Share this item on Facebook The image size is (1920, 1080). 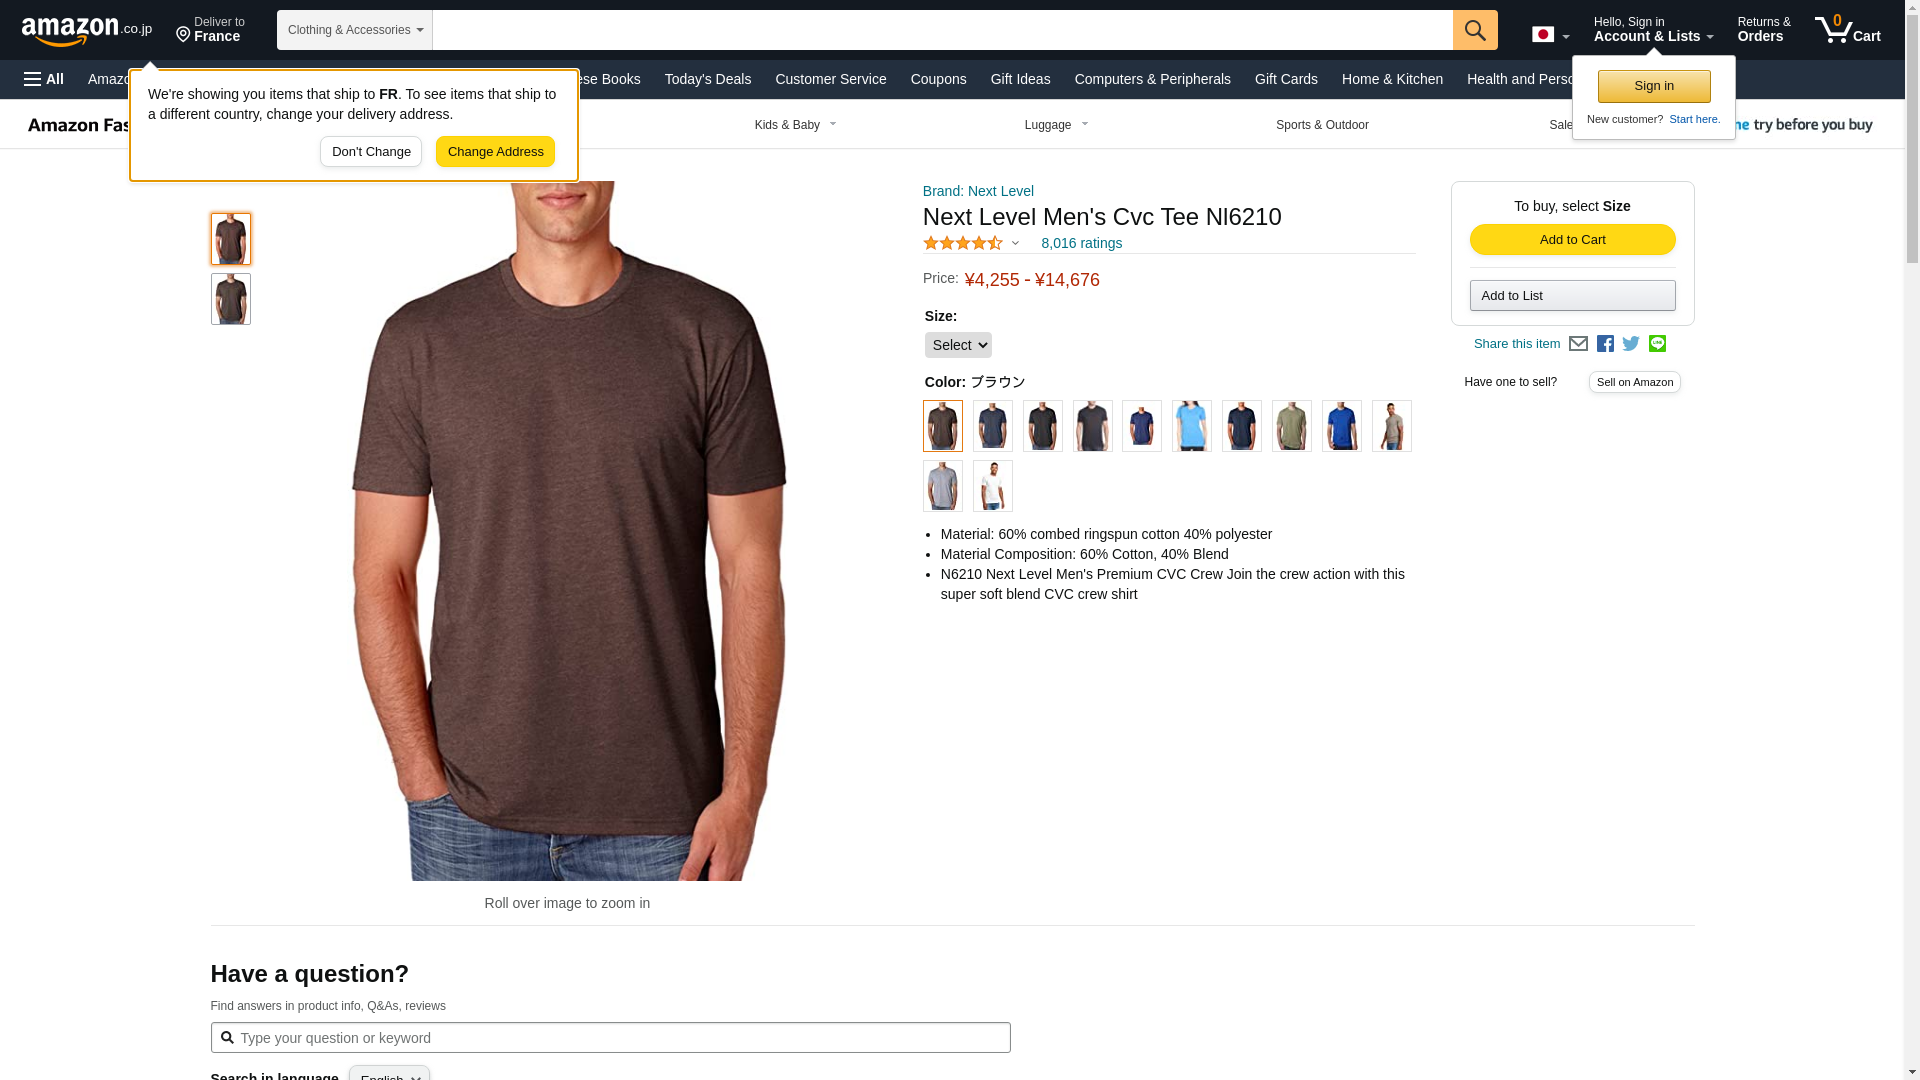1605,344
